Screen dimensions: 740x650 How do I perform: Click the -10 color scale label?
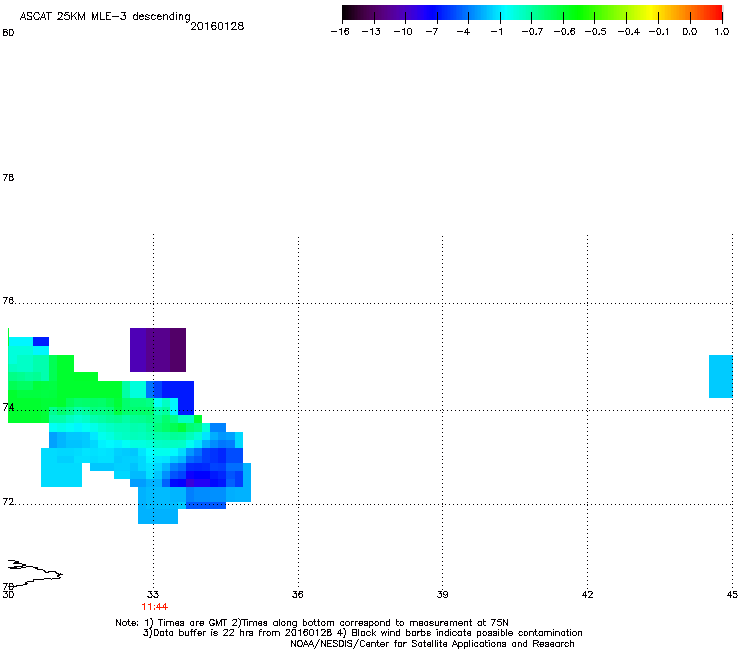pos(403,32)
